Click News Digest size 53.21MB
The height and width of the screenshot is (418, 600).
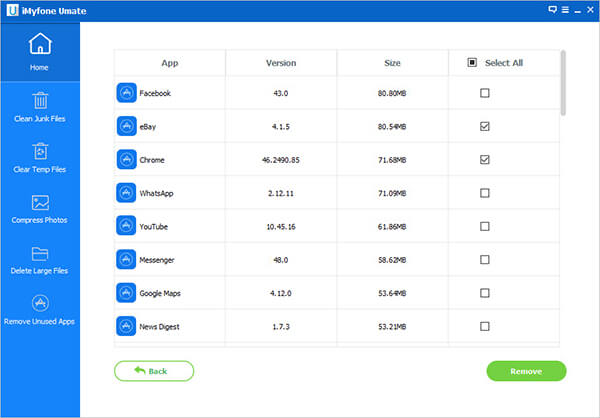(392, 327)
